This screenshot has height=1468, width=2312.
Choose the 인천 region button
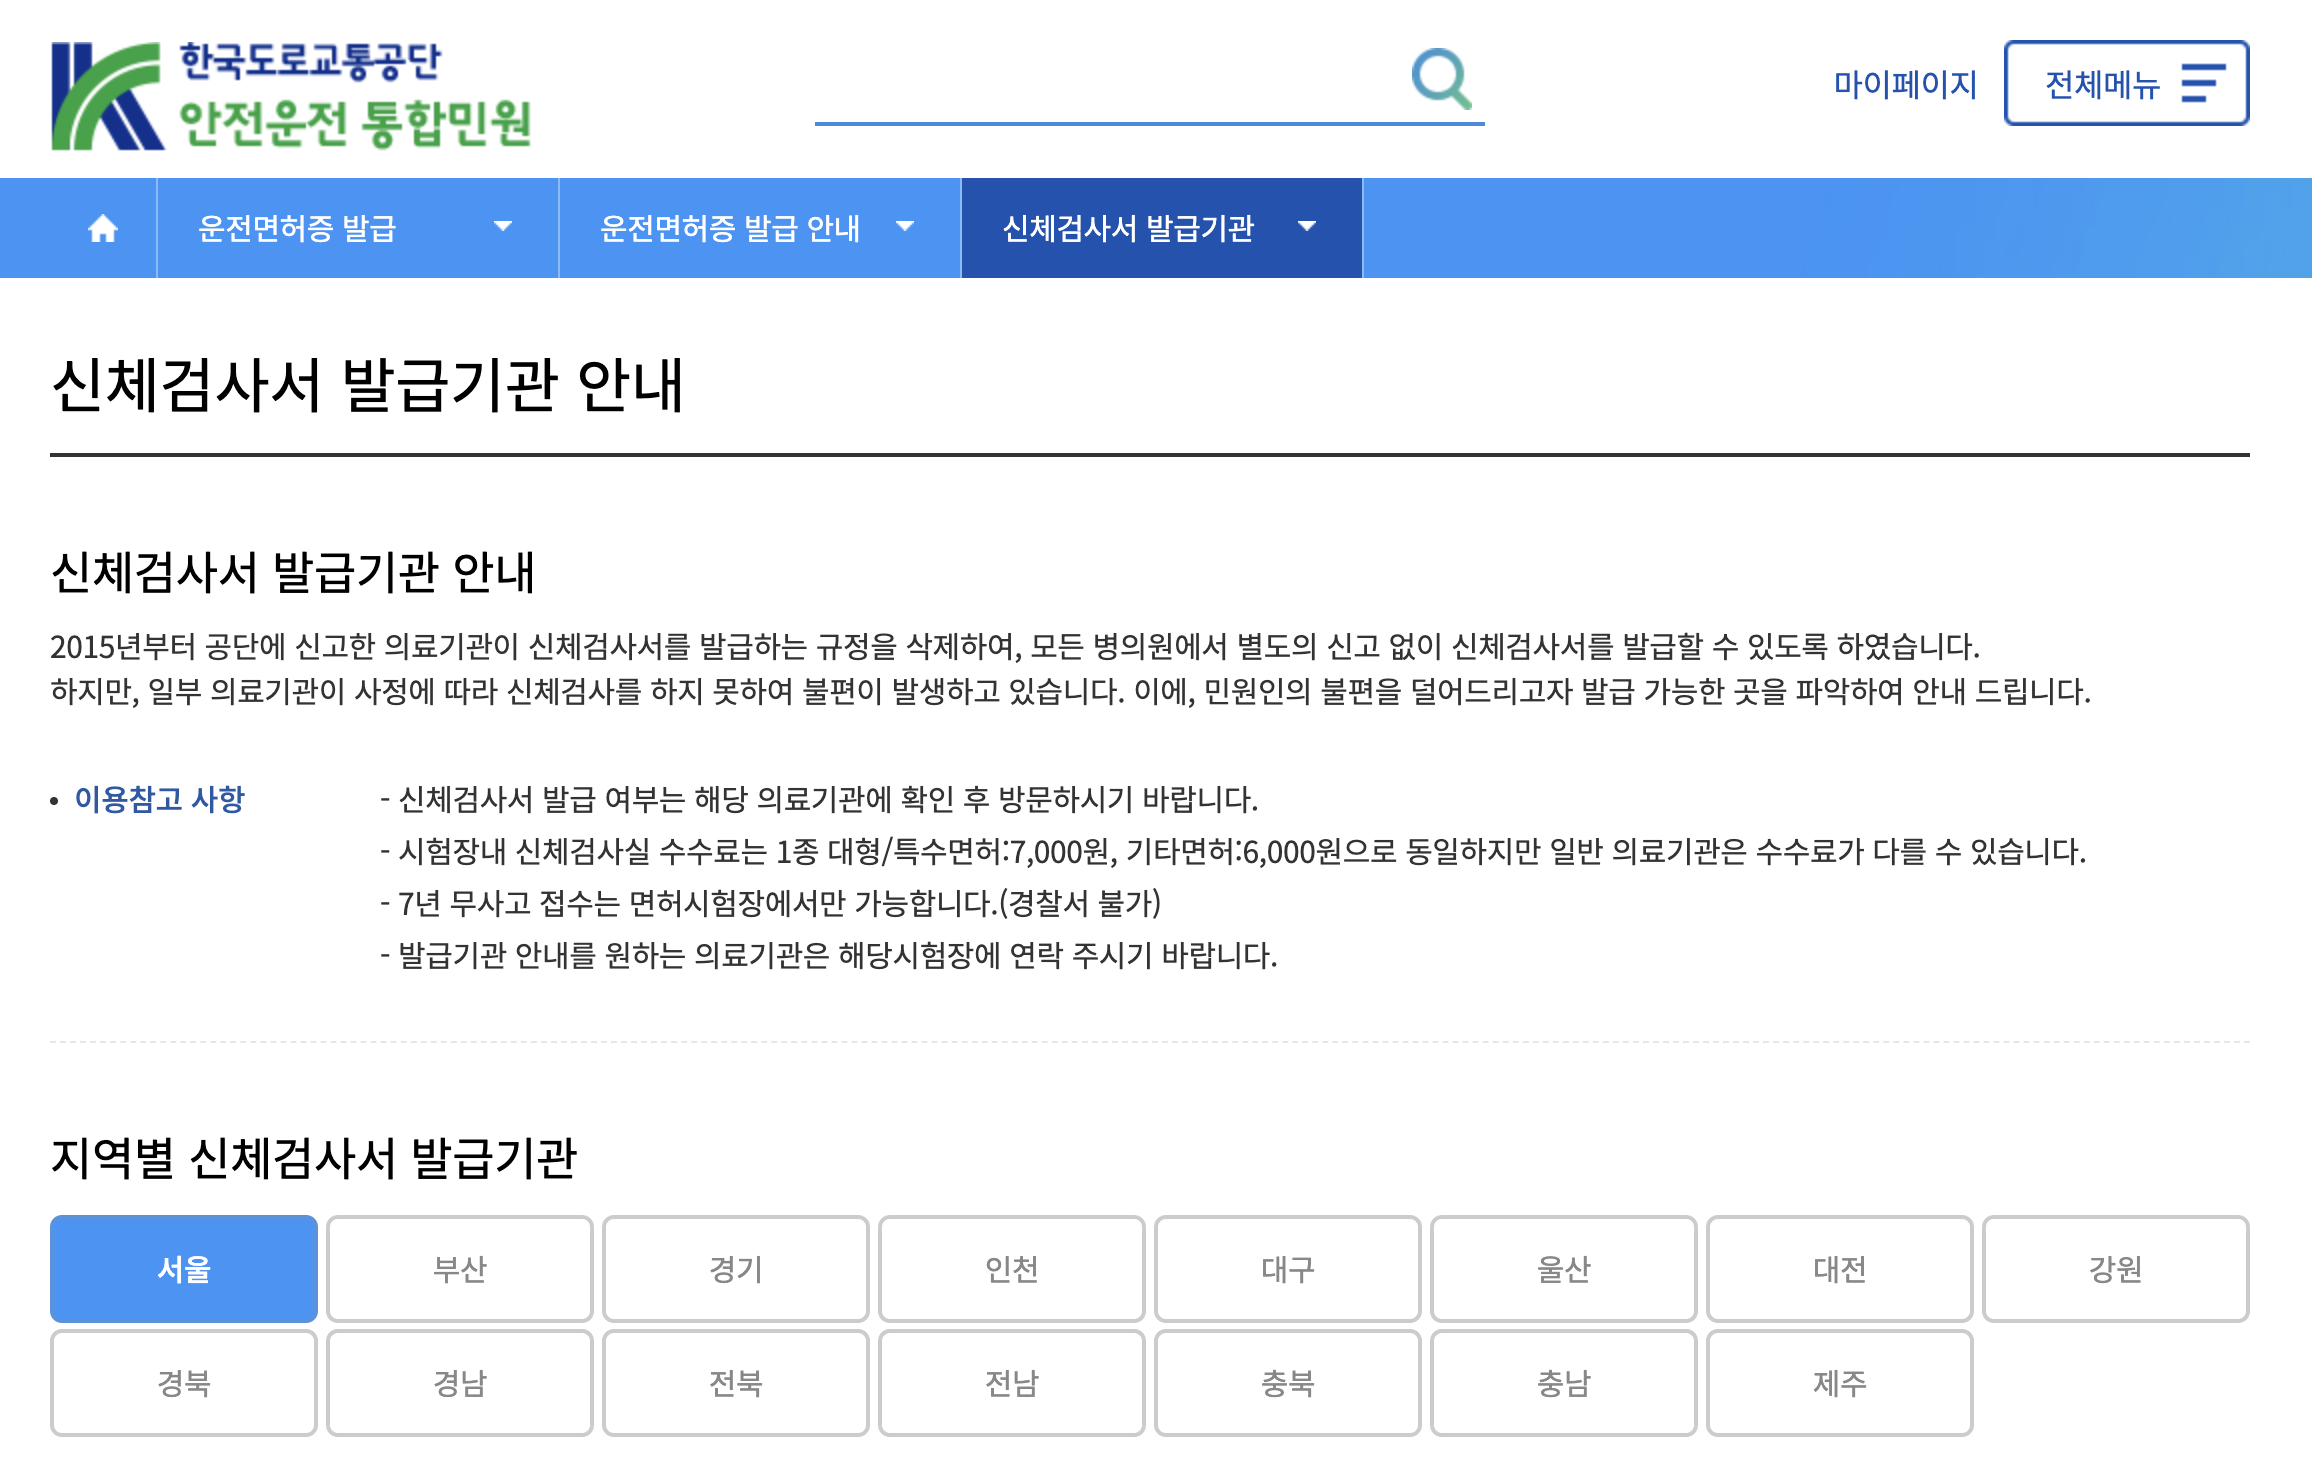[x=1012, y=1269]
